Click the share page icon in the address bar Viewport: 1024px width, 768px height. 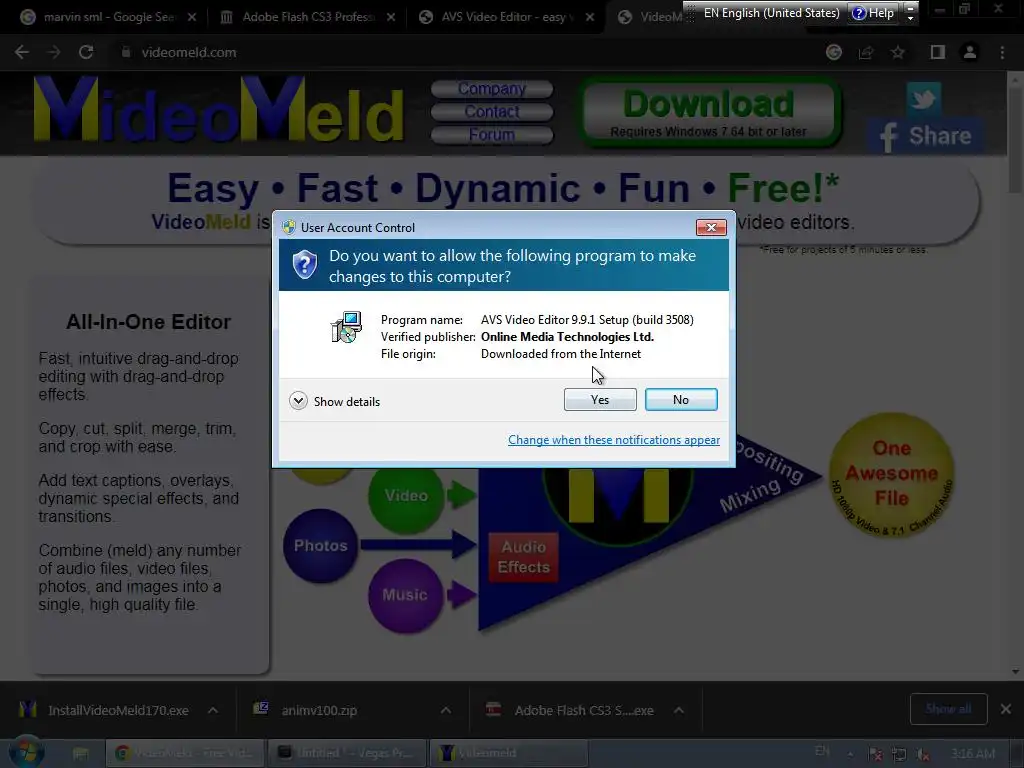[866, 52]
